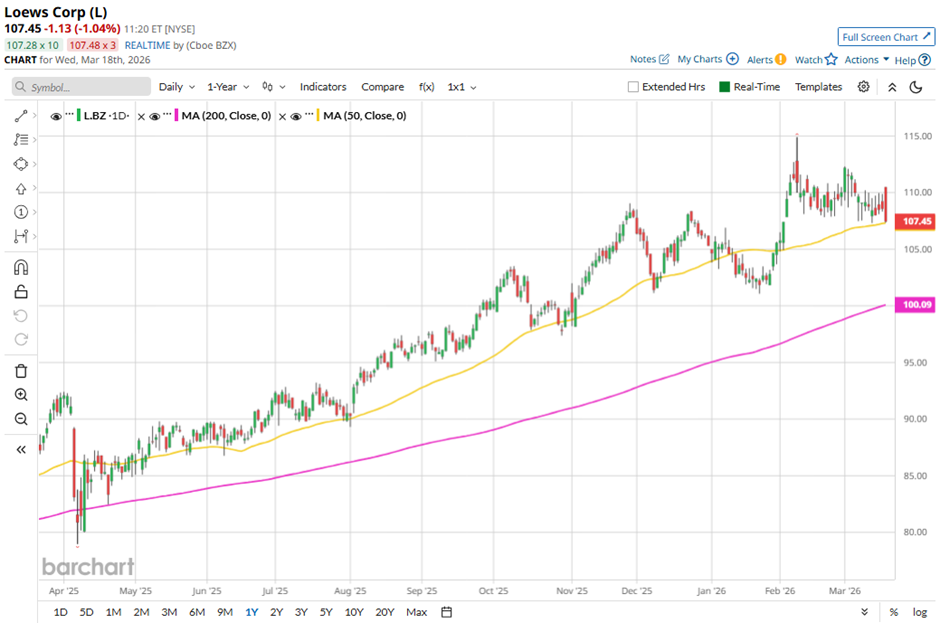
Task: Open the Daily frequency dropdown
Action: click(176, 87)
